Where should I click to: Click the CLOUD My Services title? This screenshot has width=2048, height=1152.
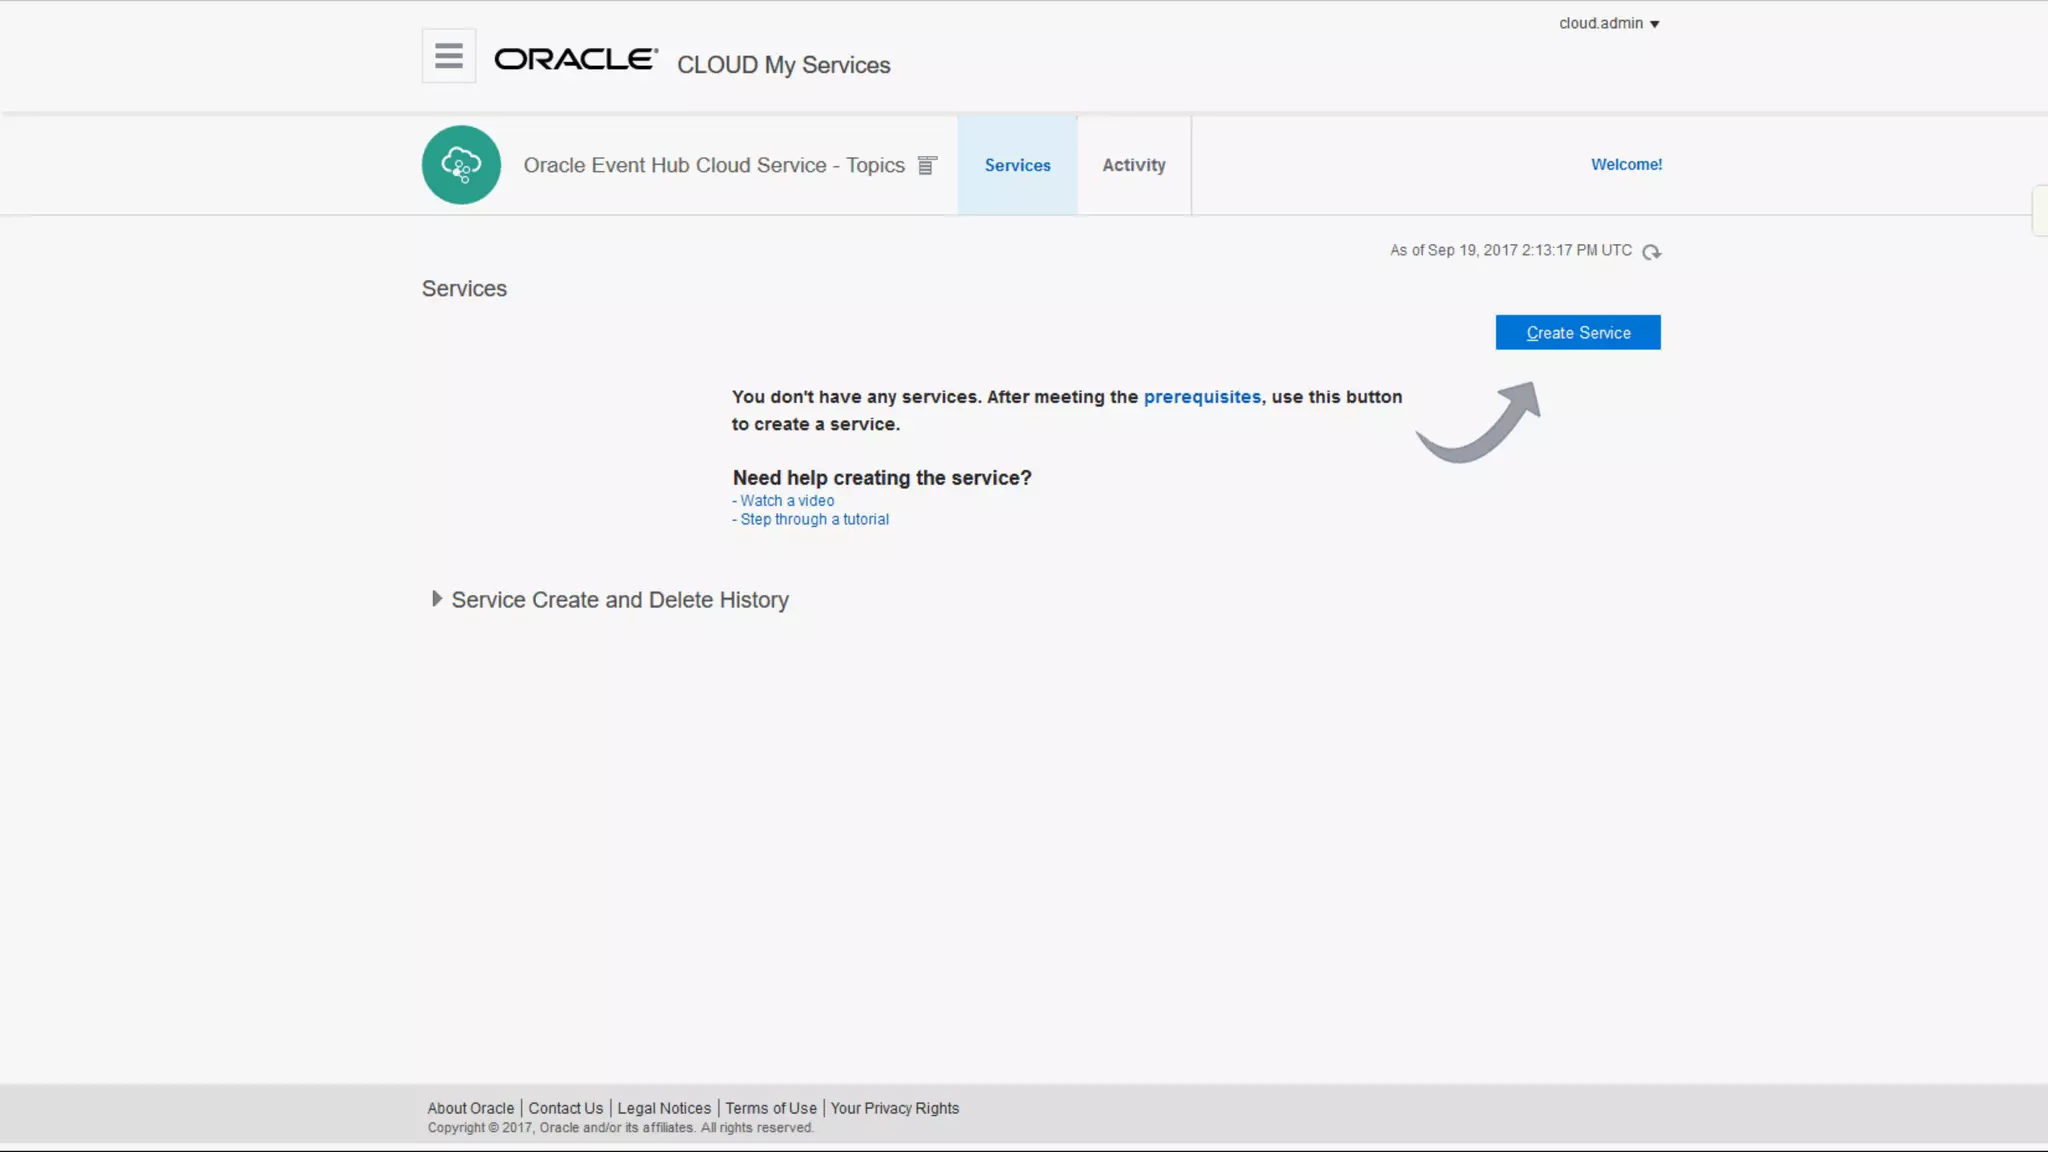[x=783, y=65]
